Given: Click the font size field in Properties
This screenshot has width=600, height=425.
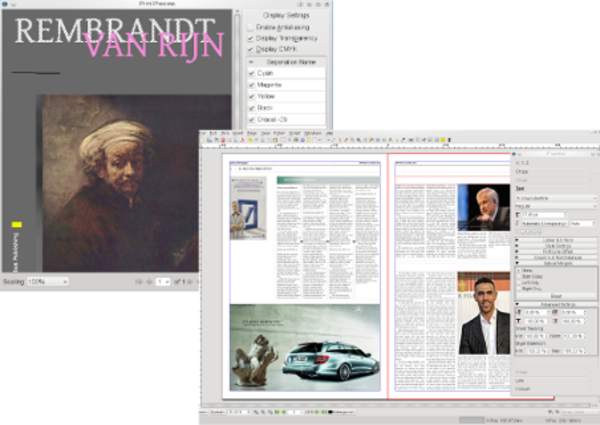Looking at the screenshot, I should [x=544, y=215].
